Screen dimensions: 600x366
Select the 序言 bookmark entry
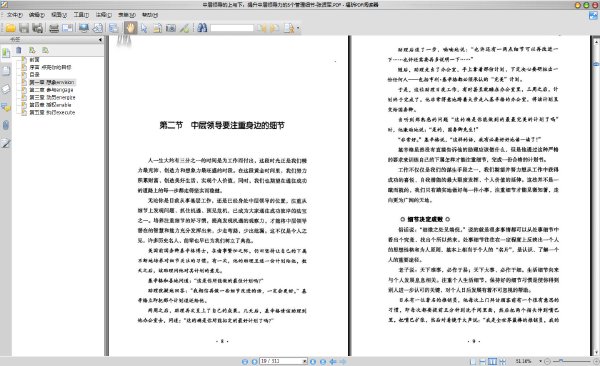point(51,67)
